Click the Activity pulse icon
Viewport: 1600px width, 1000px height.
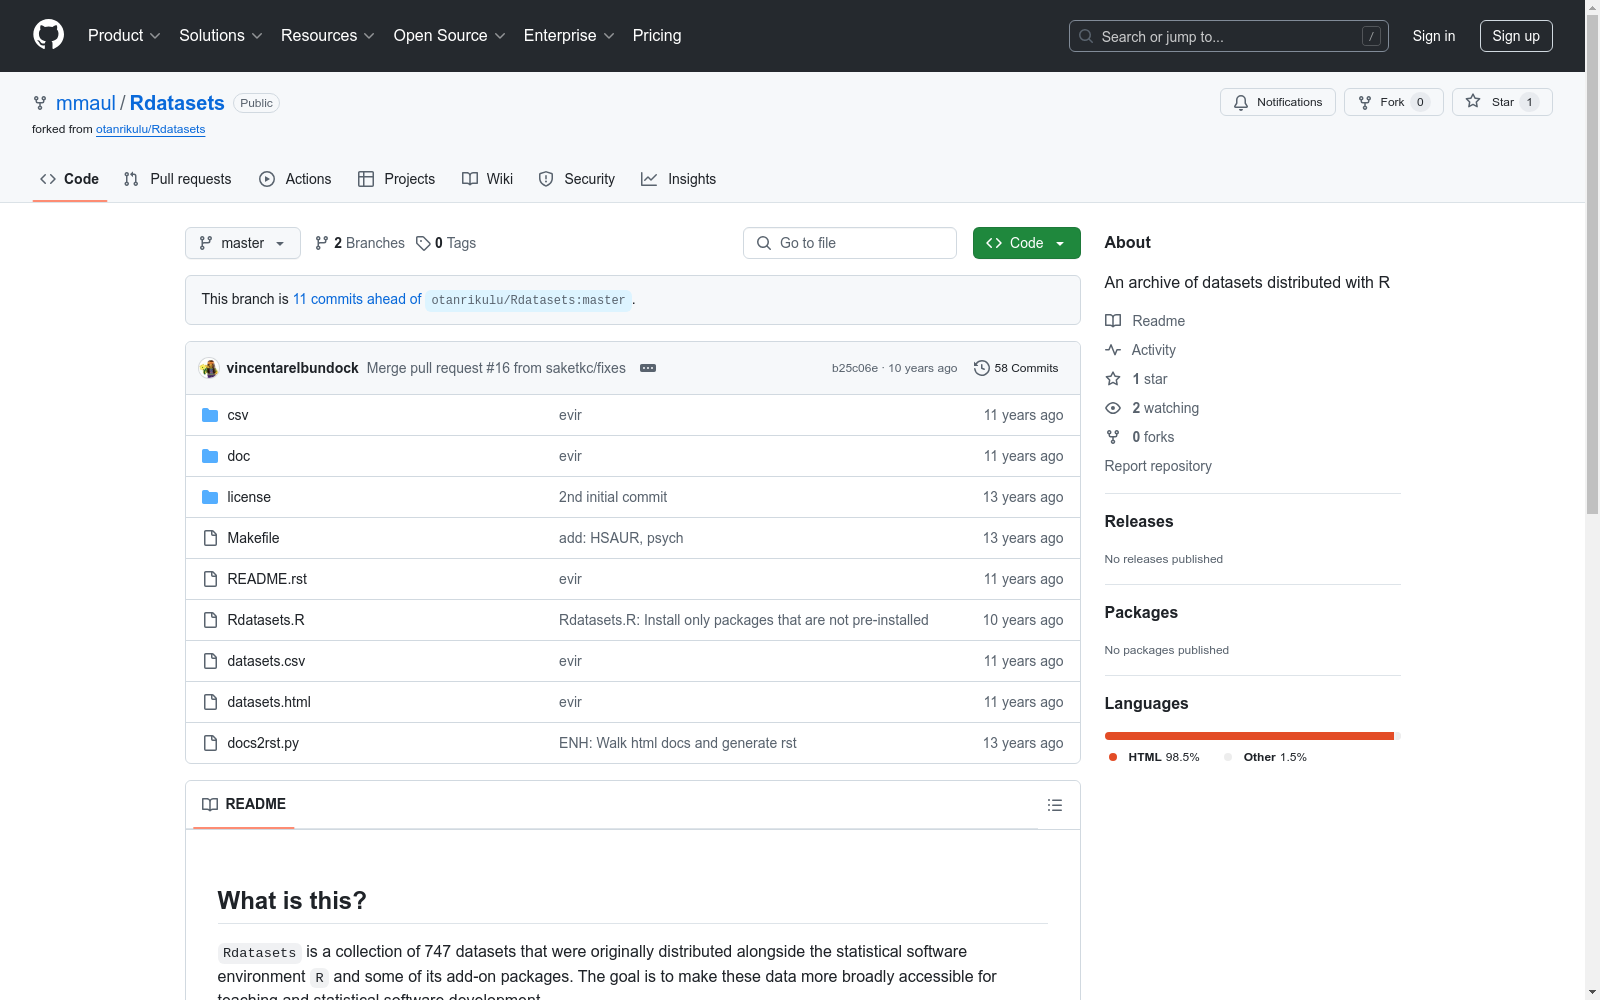1113,350
